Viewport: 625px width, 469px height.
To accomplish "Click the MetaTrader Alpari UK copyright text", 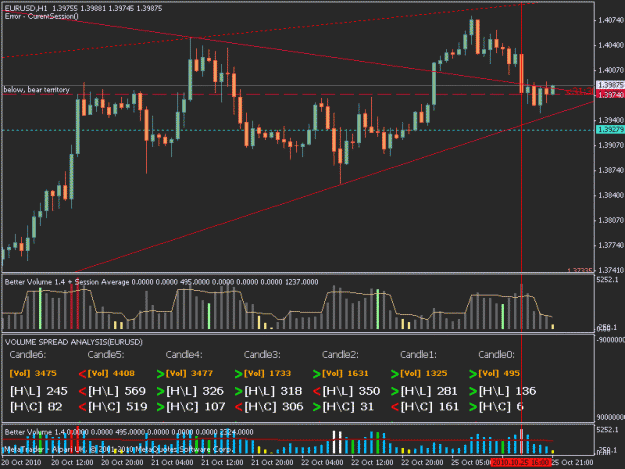I will [x=118, y=449].
